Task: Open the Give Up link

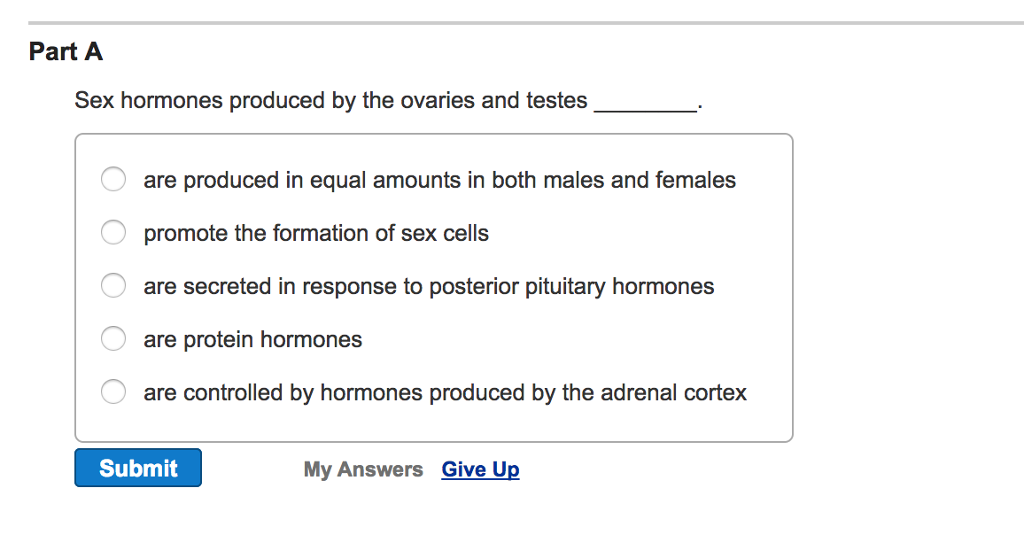Action: [x=480, y=469]
